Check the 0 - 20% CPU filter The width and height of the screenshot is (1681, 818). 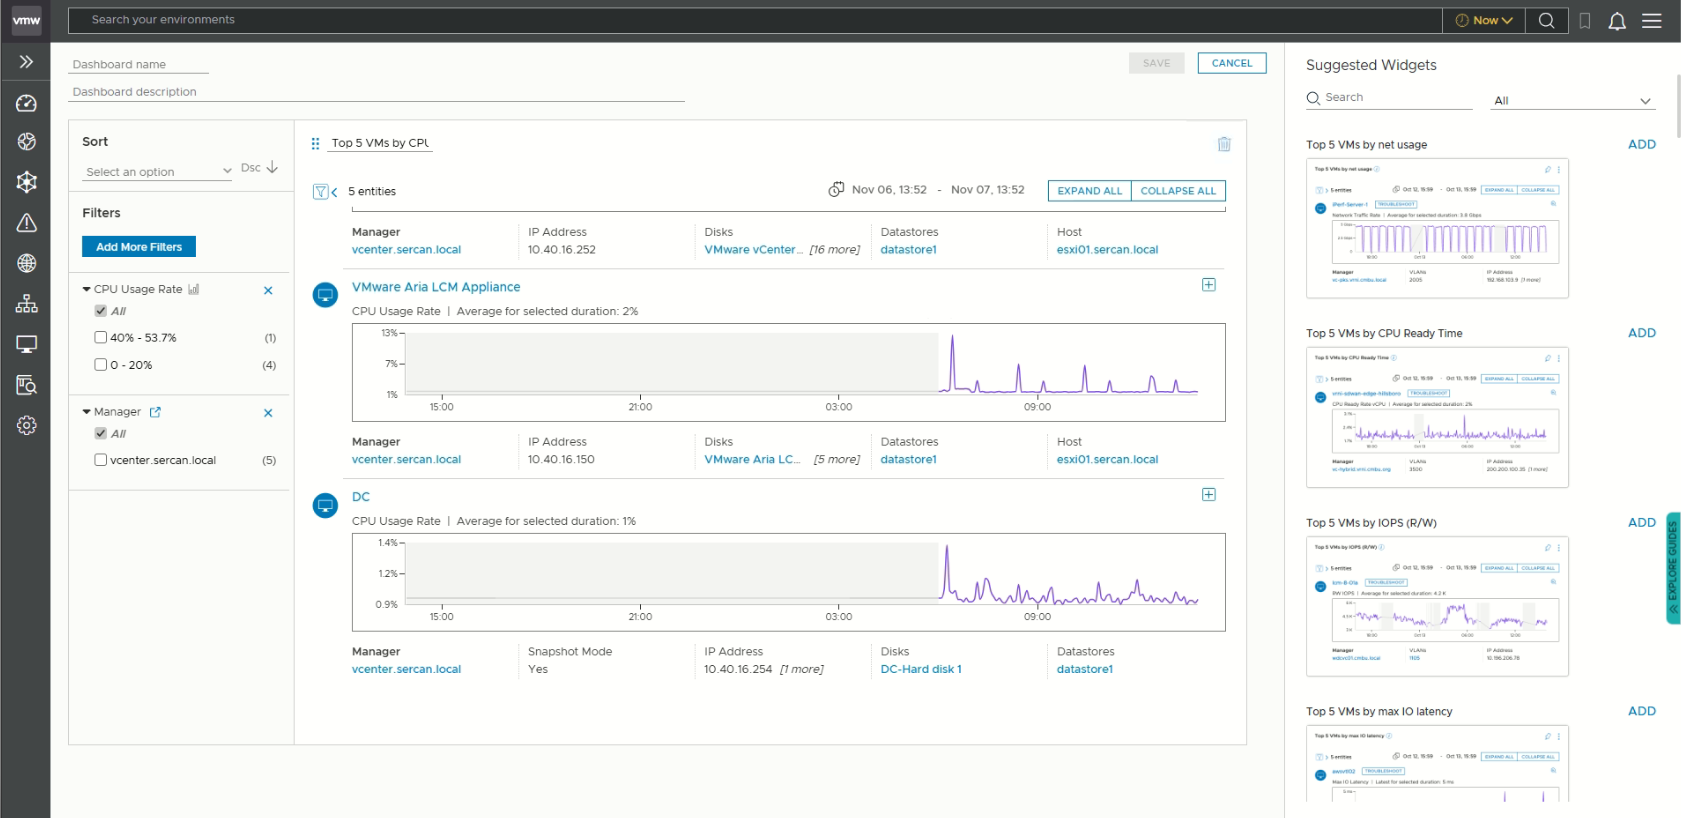point(101,365)
